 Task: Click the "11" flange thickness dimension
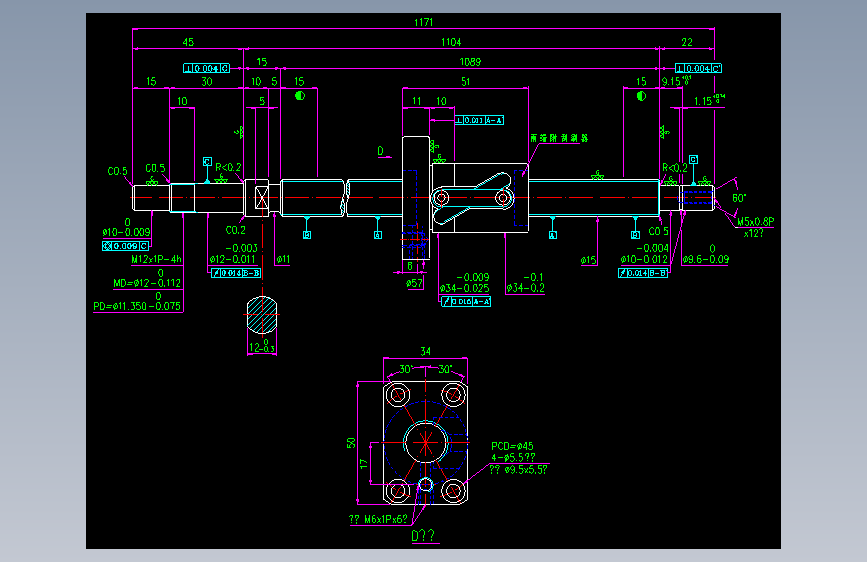(x=416, y=101)
